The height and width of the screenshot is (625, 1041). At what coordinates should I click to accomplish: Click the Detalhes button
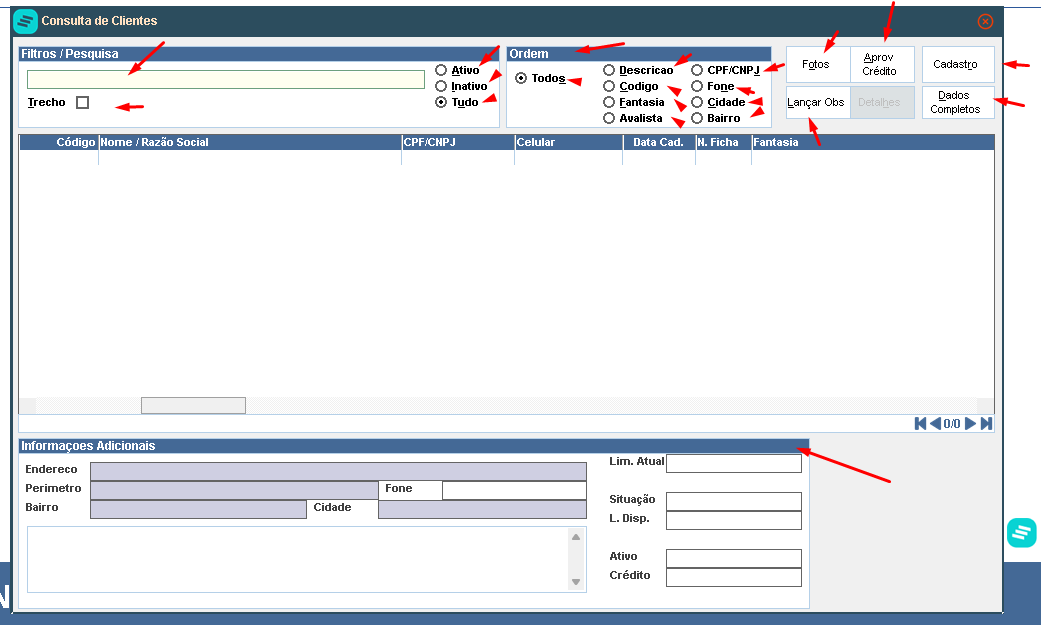point(882,102)
